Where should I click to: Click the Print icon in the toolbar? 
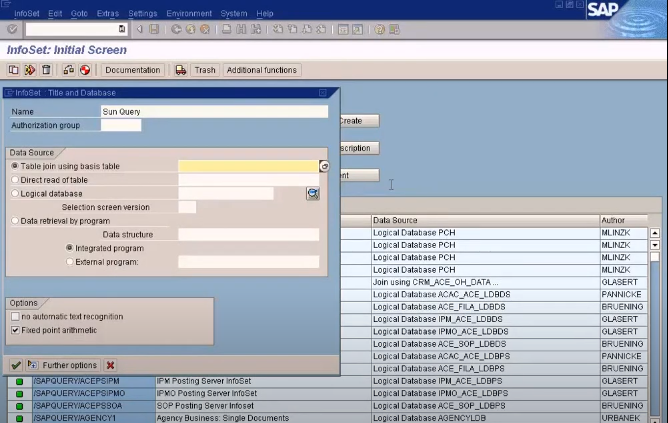click(227, 29)
